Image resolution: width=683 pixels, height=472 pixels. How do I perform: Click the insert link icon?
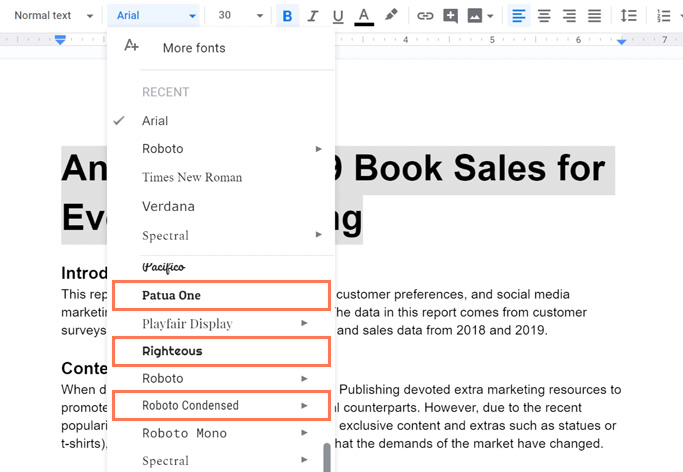425,16
